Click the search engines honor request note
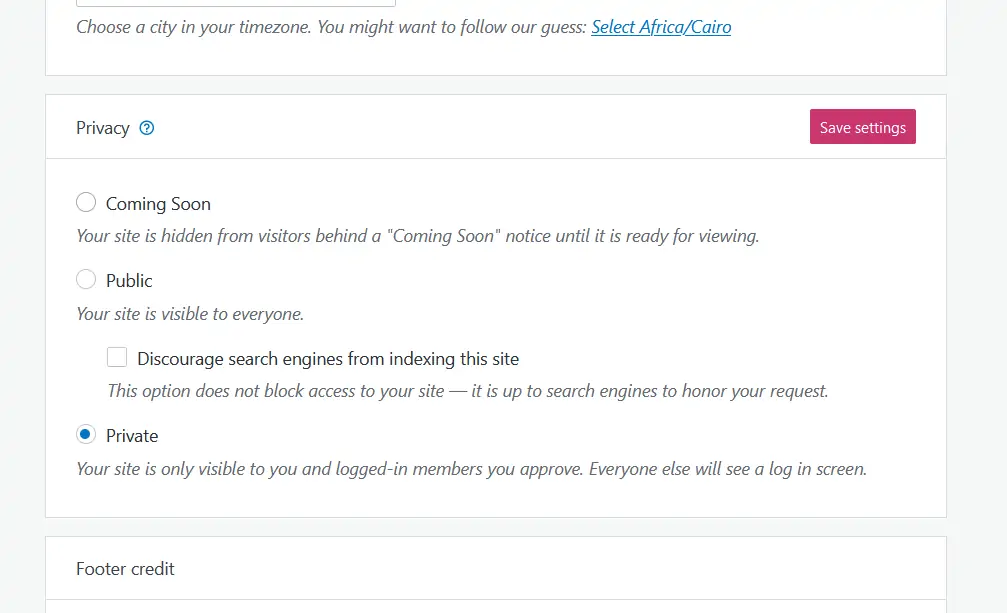This screenshot has height=613, width=1007. pyautogui.click(x=468, y=391)
